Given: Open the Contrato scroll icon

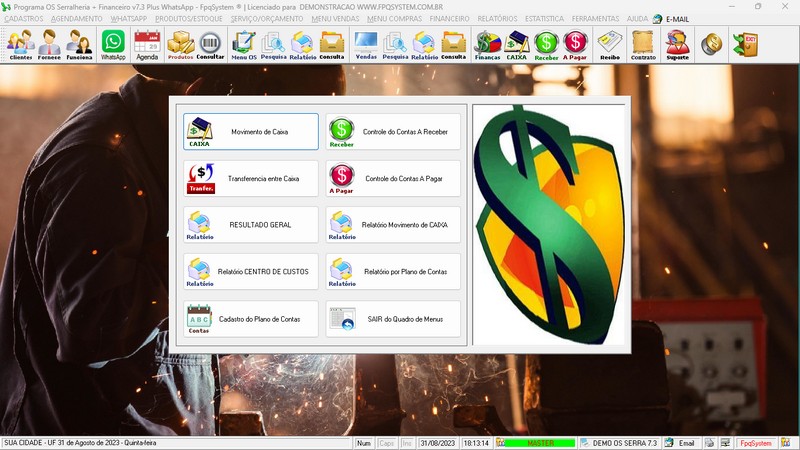Looking at the screenshot, I should [643, 45].
